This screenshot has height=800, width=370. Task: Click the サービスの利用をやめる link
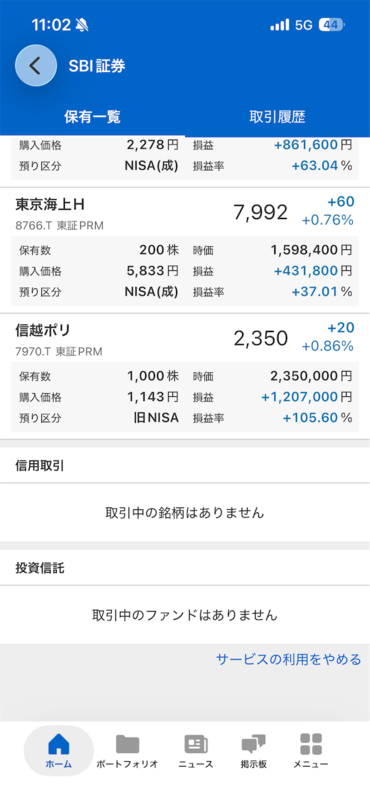(x=289, y=659)
